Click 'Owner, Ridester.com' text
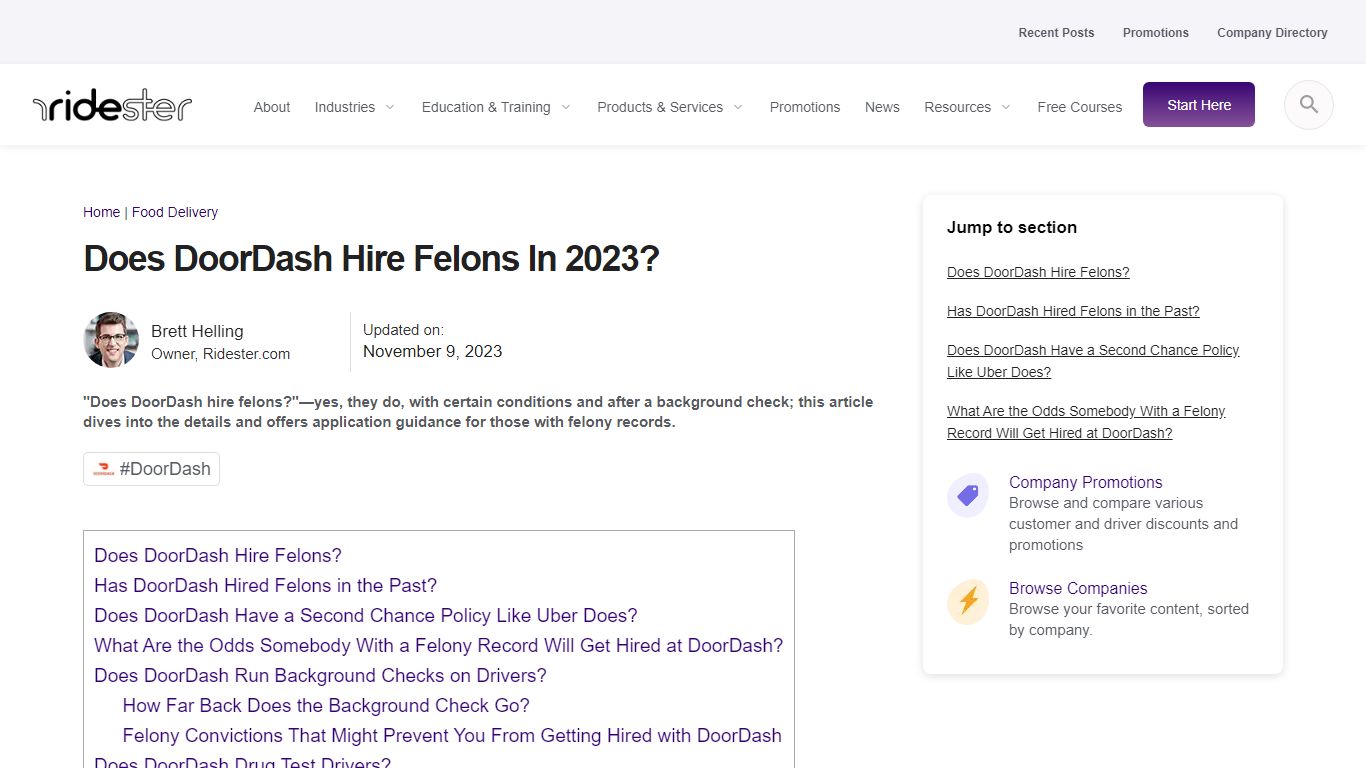 coord(221,354)
